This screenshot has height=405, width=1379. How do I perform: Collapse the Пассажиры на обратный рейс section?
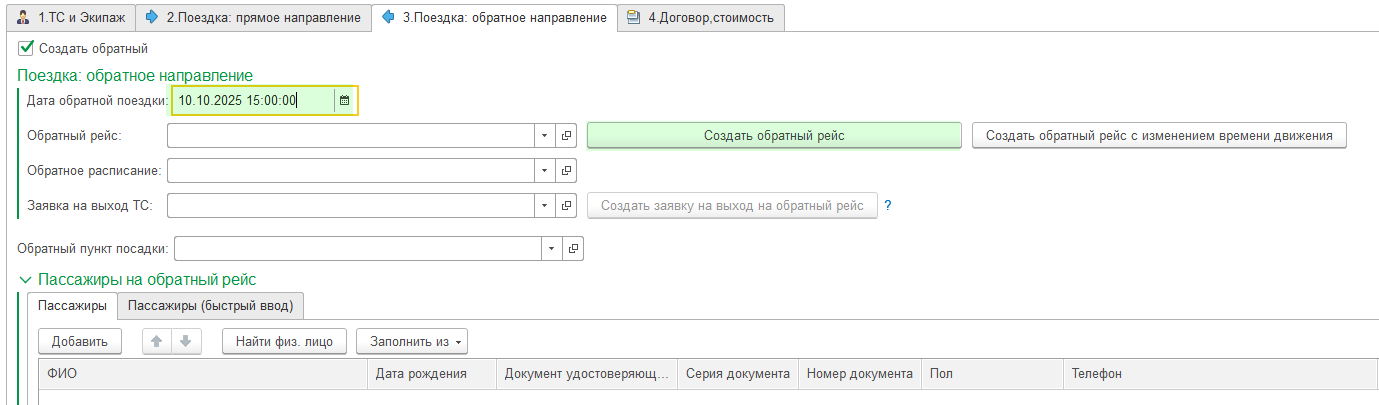[x=24, y=280]
